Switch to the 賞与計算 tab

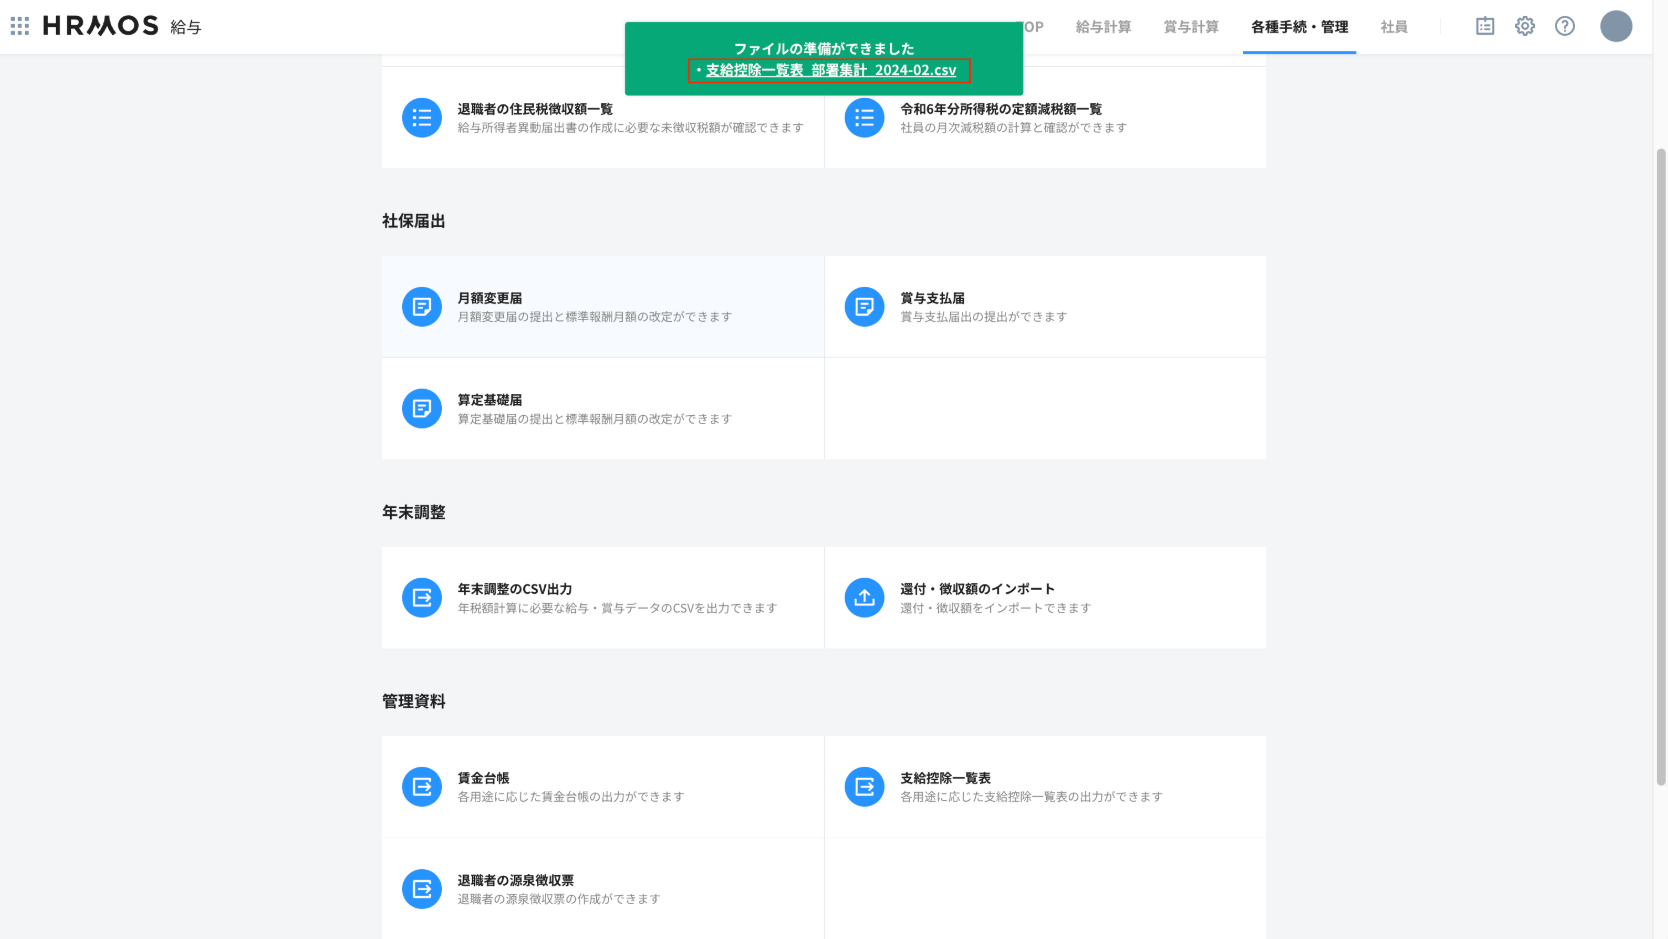point(1190,27)
